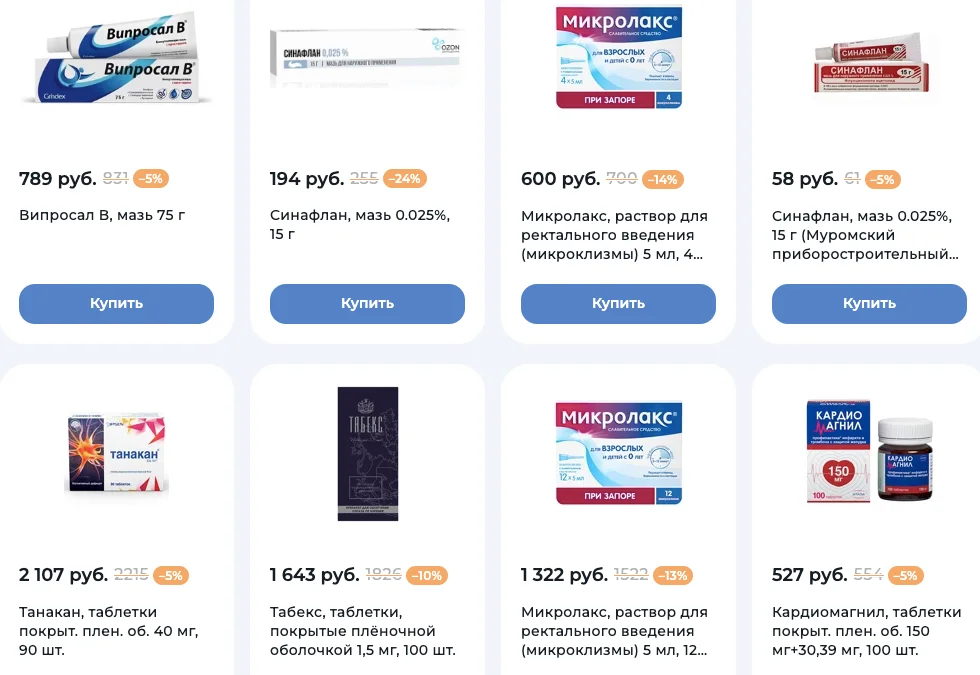Click Купить button for Випросал В
980x675 pixels.
click(x=116, y=304)
